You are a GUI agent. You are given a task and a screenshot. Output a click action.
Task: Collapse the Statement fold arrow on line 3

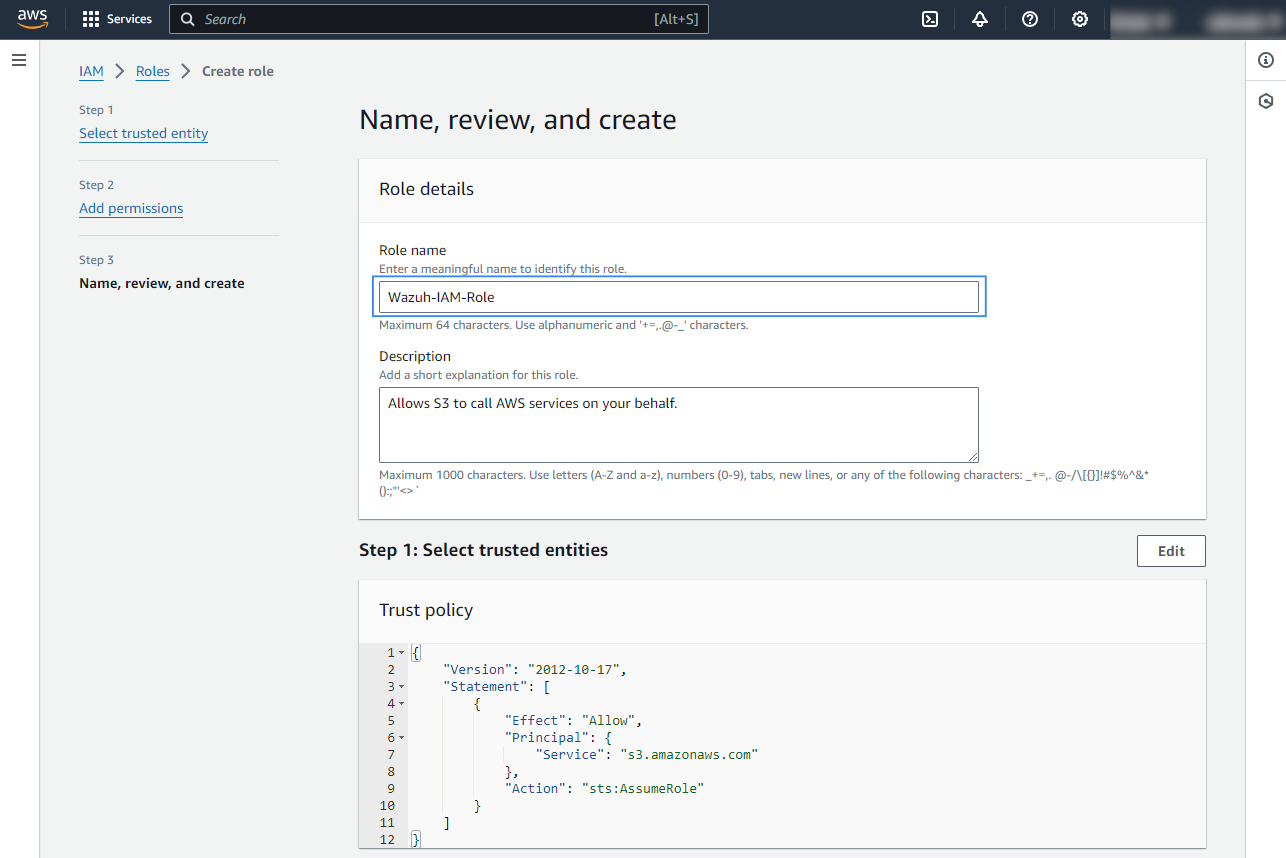[x=402, y=687]
